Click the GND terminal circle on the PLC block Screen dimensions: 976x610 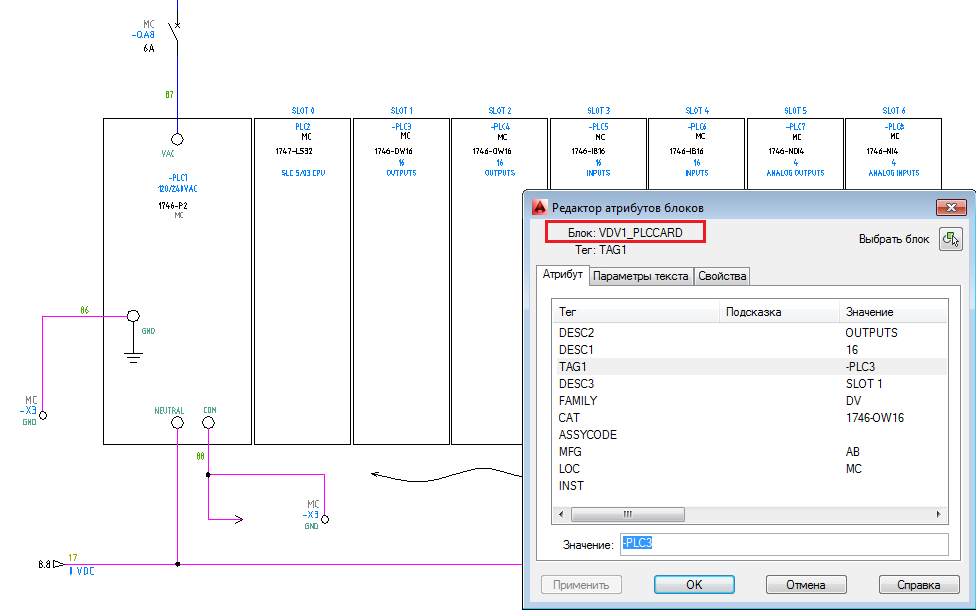(x=133, y=316)
